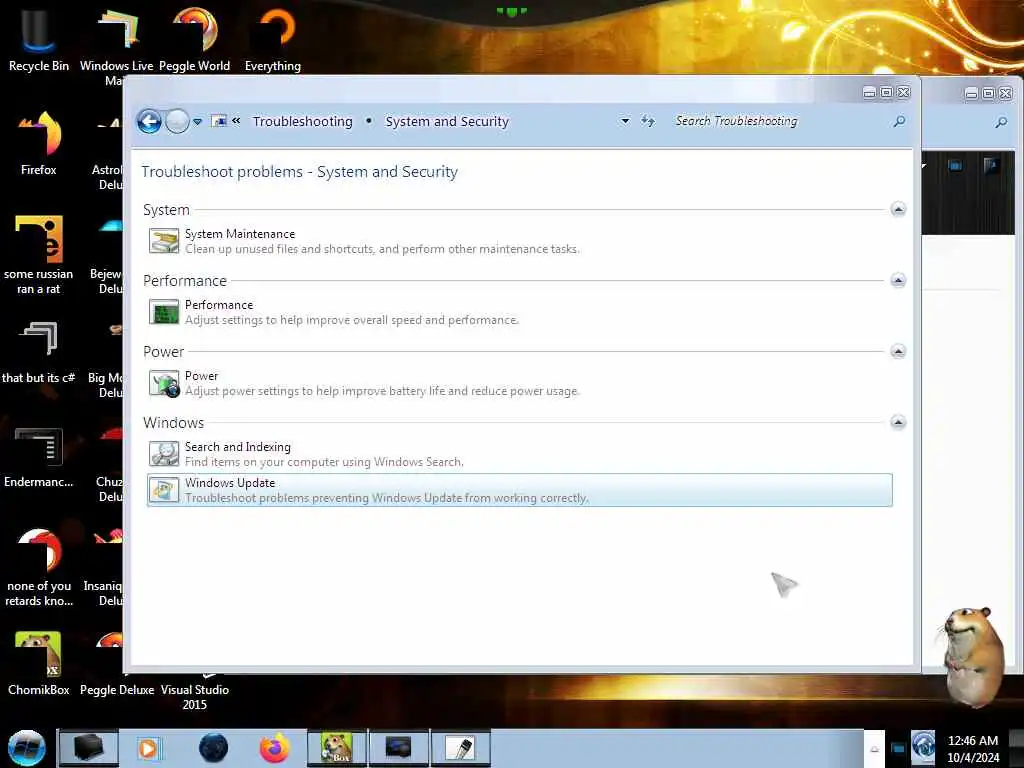1024x768 pixels.
Task: Click the Back navigation arrow button
Action: tap(149, 121)
